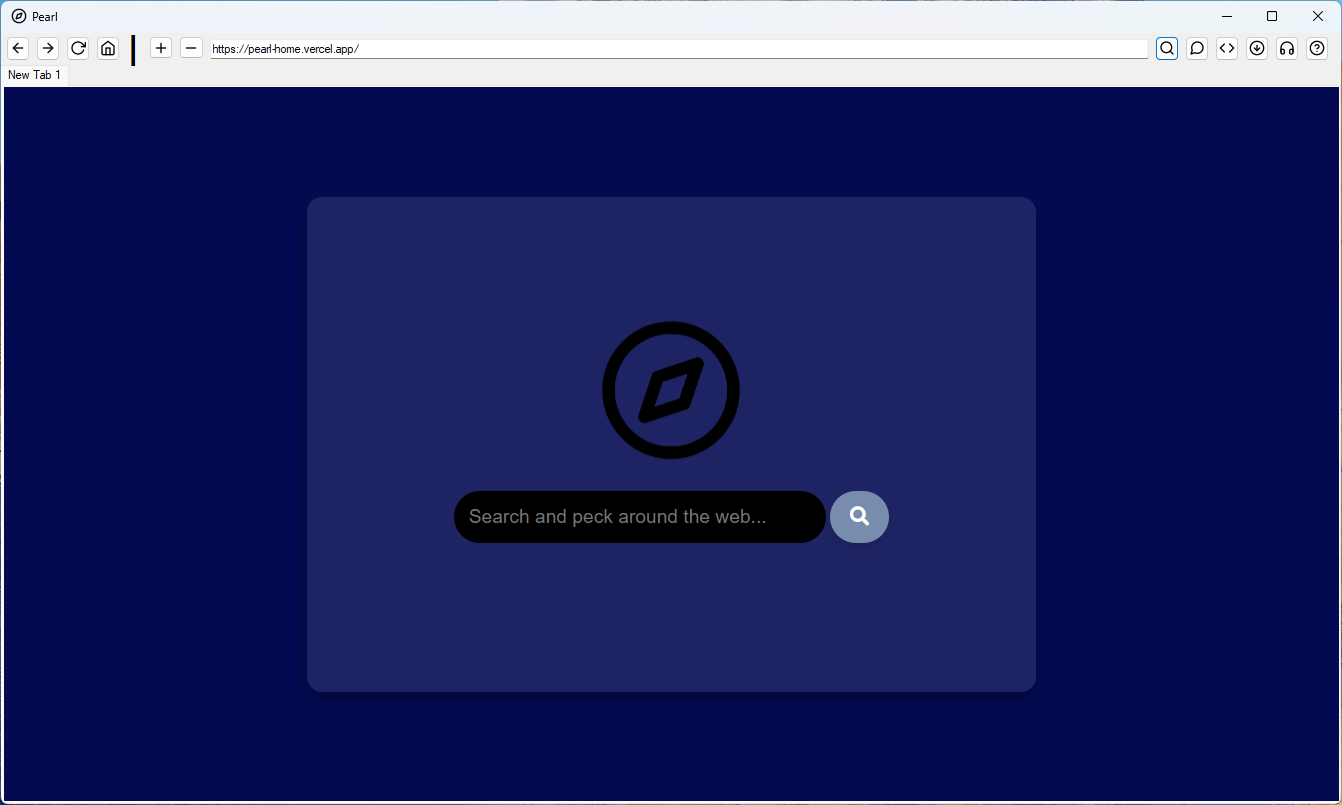Go to the browser home page
The height and width of the screenshot is (805, 1342).
pos(108,47)
